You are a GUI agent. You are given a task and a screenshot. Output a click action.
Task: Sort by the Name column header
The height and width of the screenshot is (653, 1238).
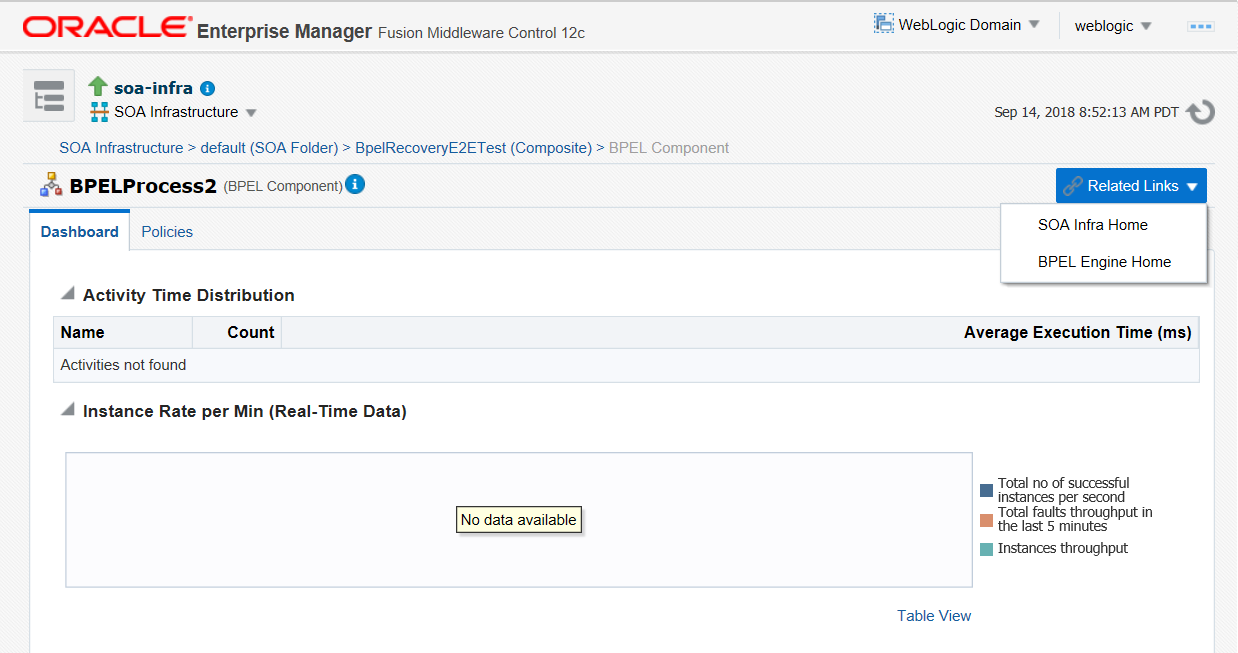[x=123, y=333]
